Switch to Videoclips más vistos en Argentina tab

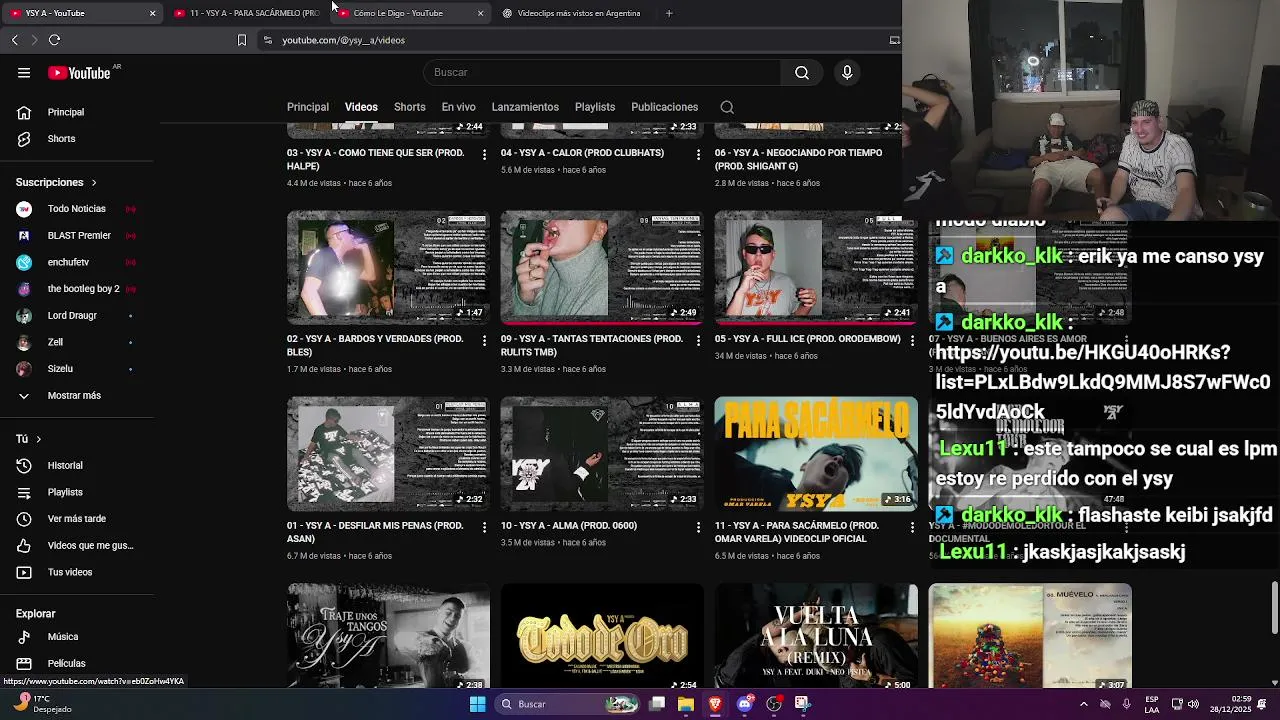[x=572, y=13]
